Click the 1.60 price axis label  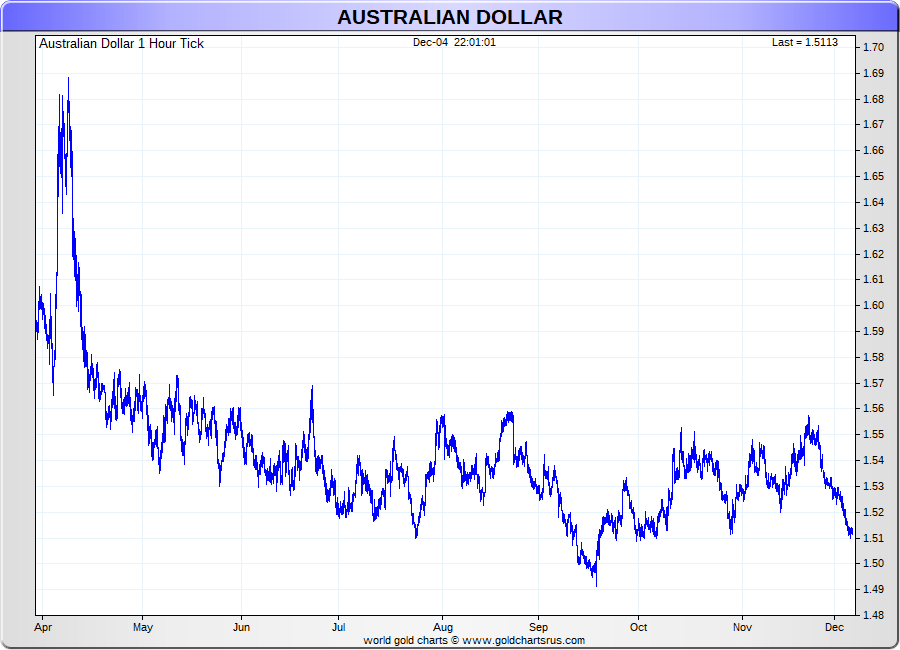coord(873,305)
